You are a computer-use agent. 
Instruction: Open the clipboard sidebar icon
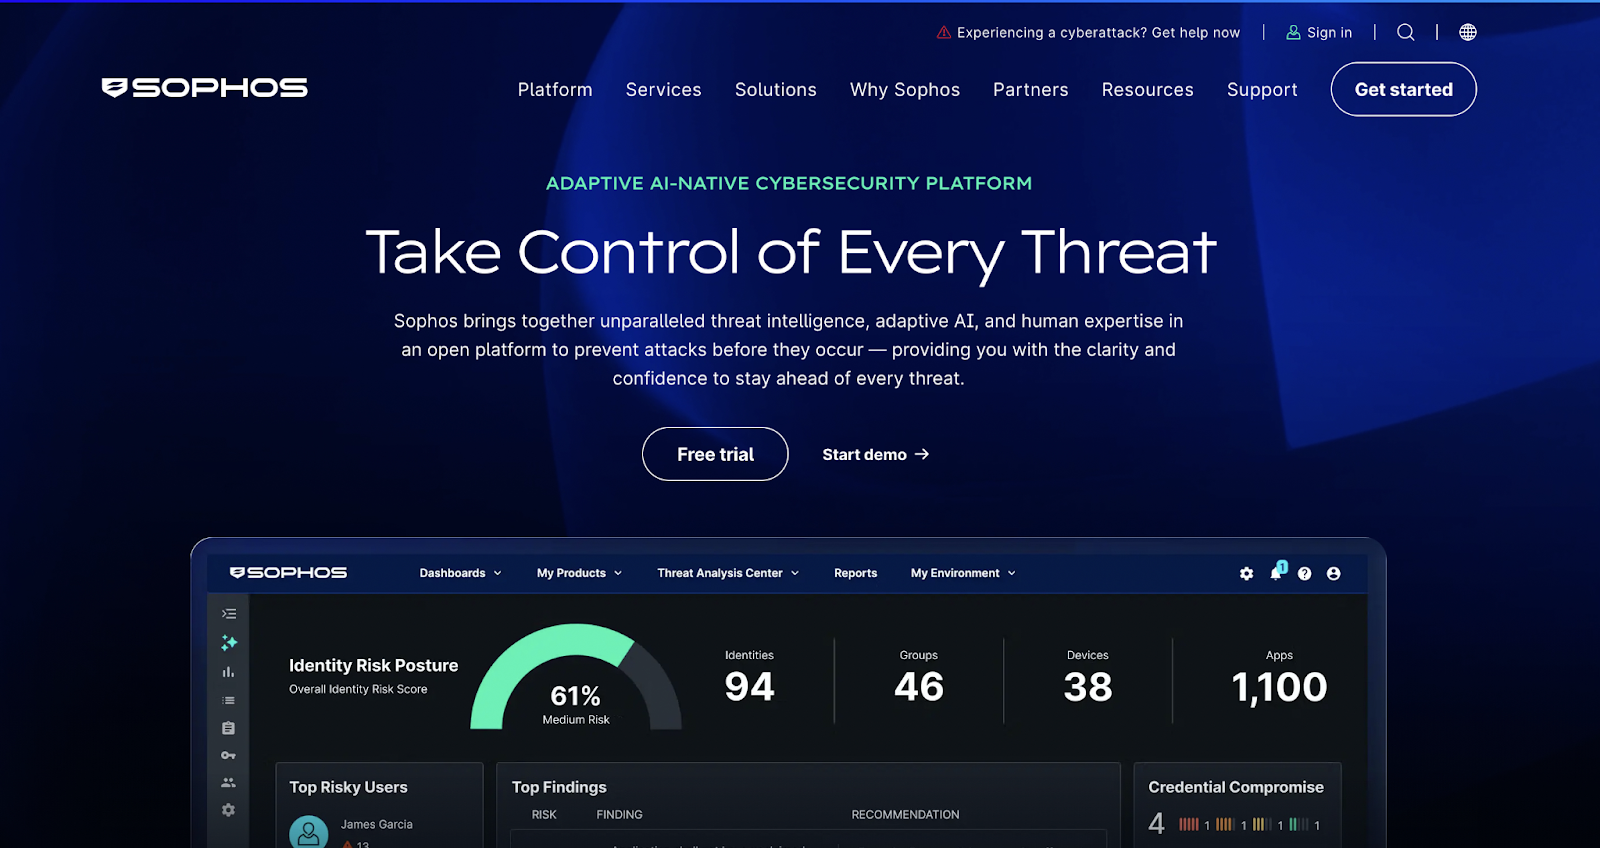coord(228,728)
